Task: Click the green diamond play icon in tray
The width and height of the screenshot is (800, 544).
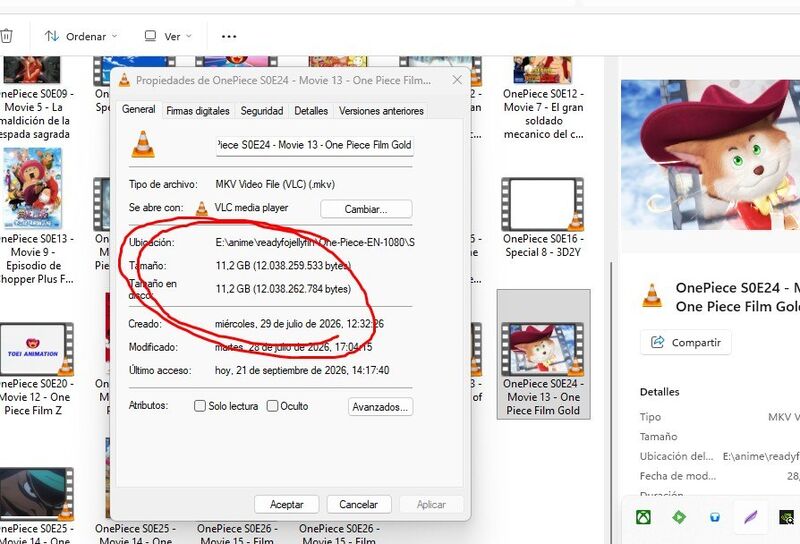Action: pos(679,517)
